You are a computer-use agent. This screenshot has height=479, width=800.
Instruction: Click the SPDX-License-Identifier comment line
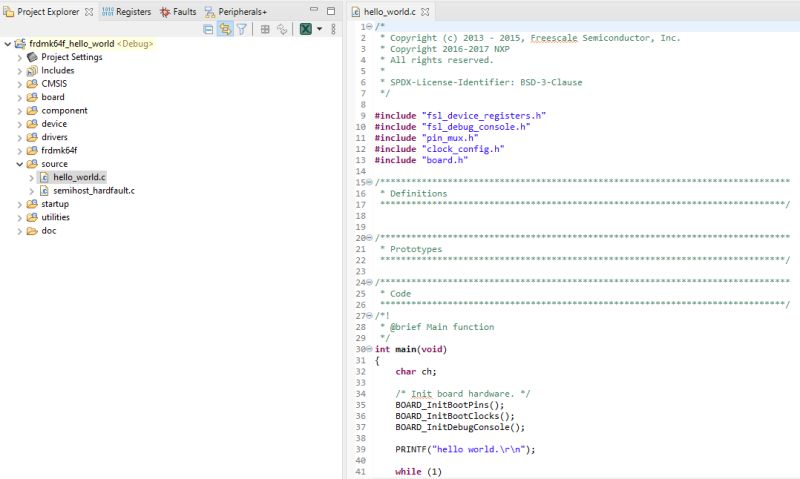pyautogui.click(x=481, y=83)
